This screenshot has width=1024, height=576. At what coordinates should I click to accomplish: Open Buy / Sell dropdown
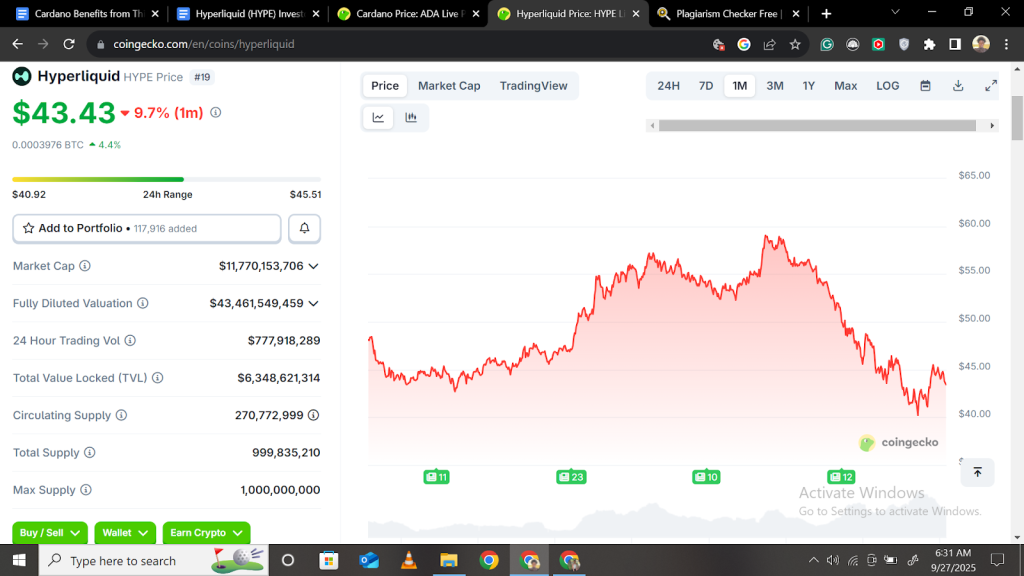[x=50, y=533]
